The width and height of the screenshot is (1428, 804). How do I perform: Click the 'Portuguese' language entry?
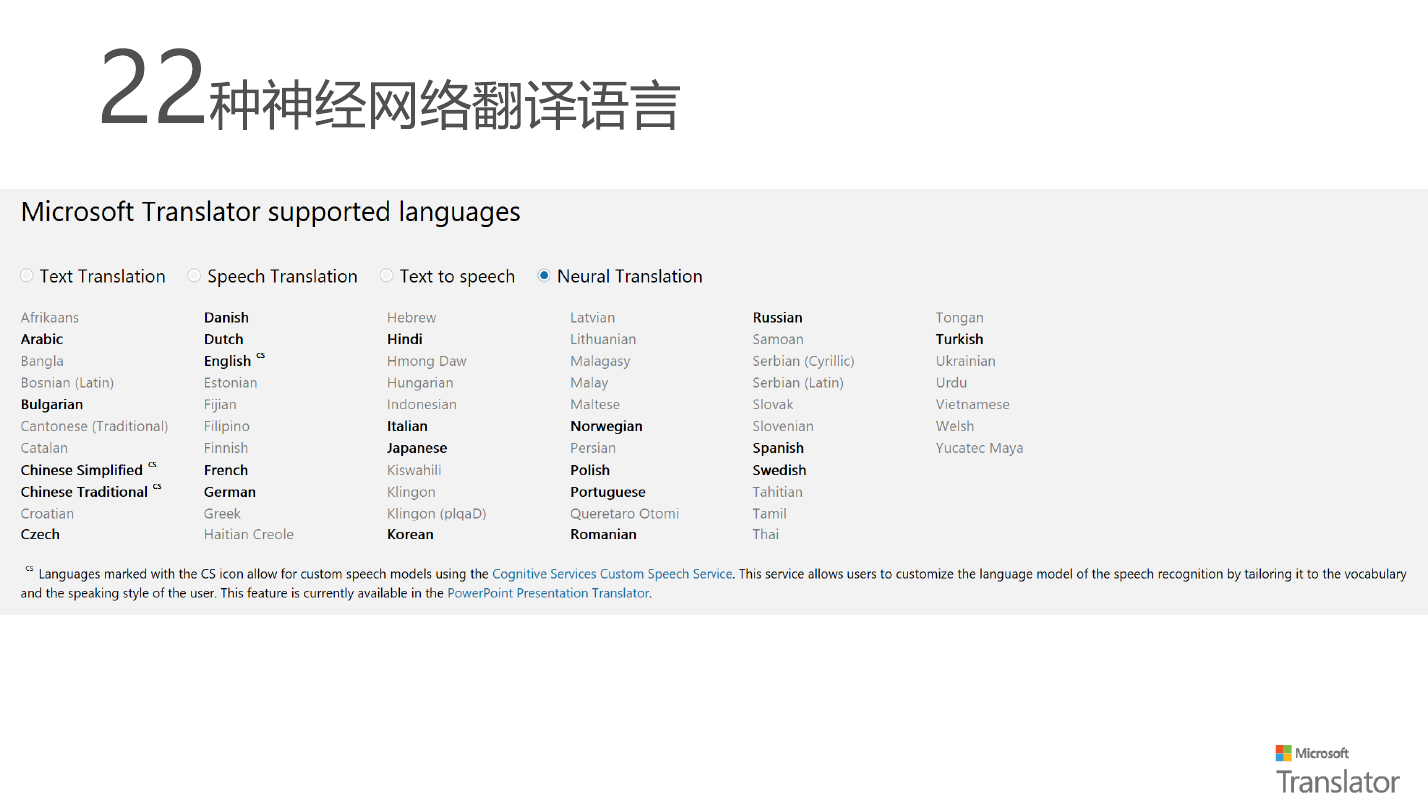point(608,492)
